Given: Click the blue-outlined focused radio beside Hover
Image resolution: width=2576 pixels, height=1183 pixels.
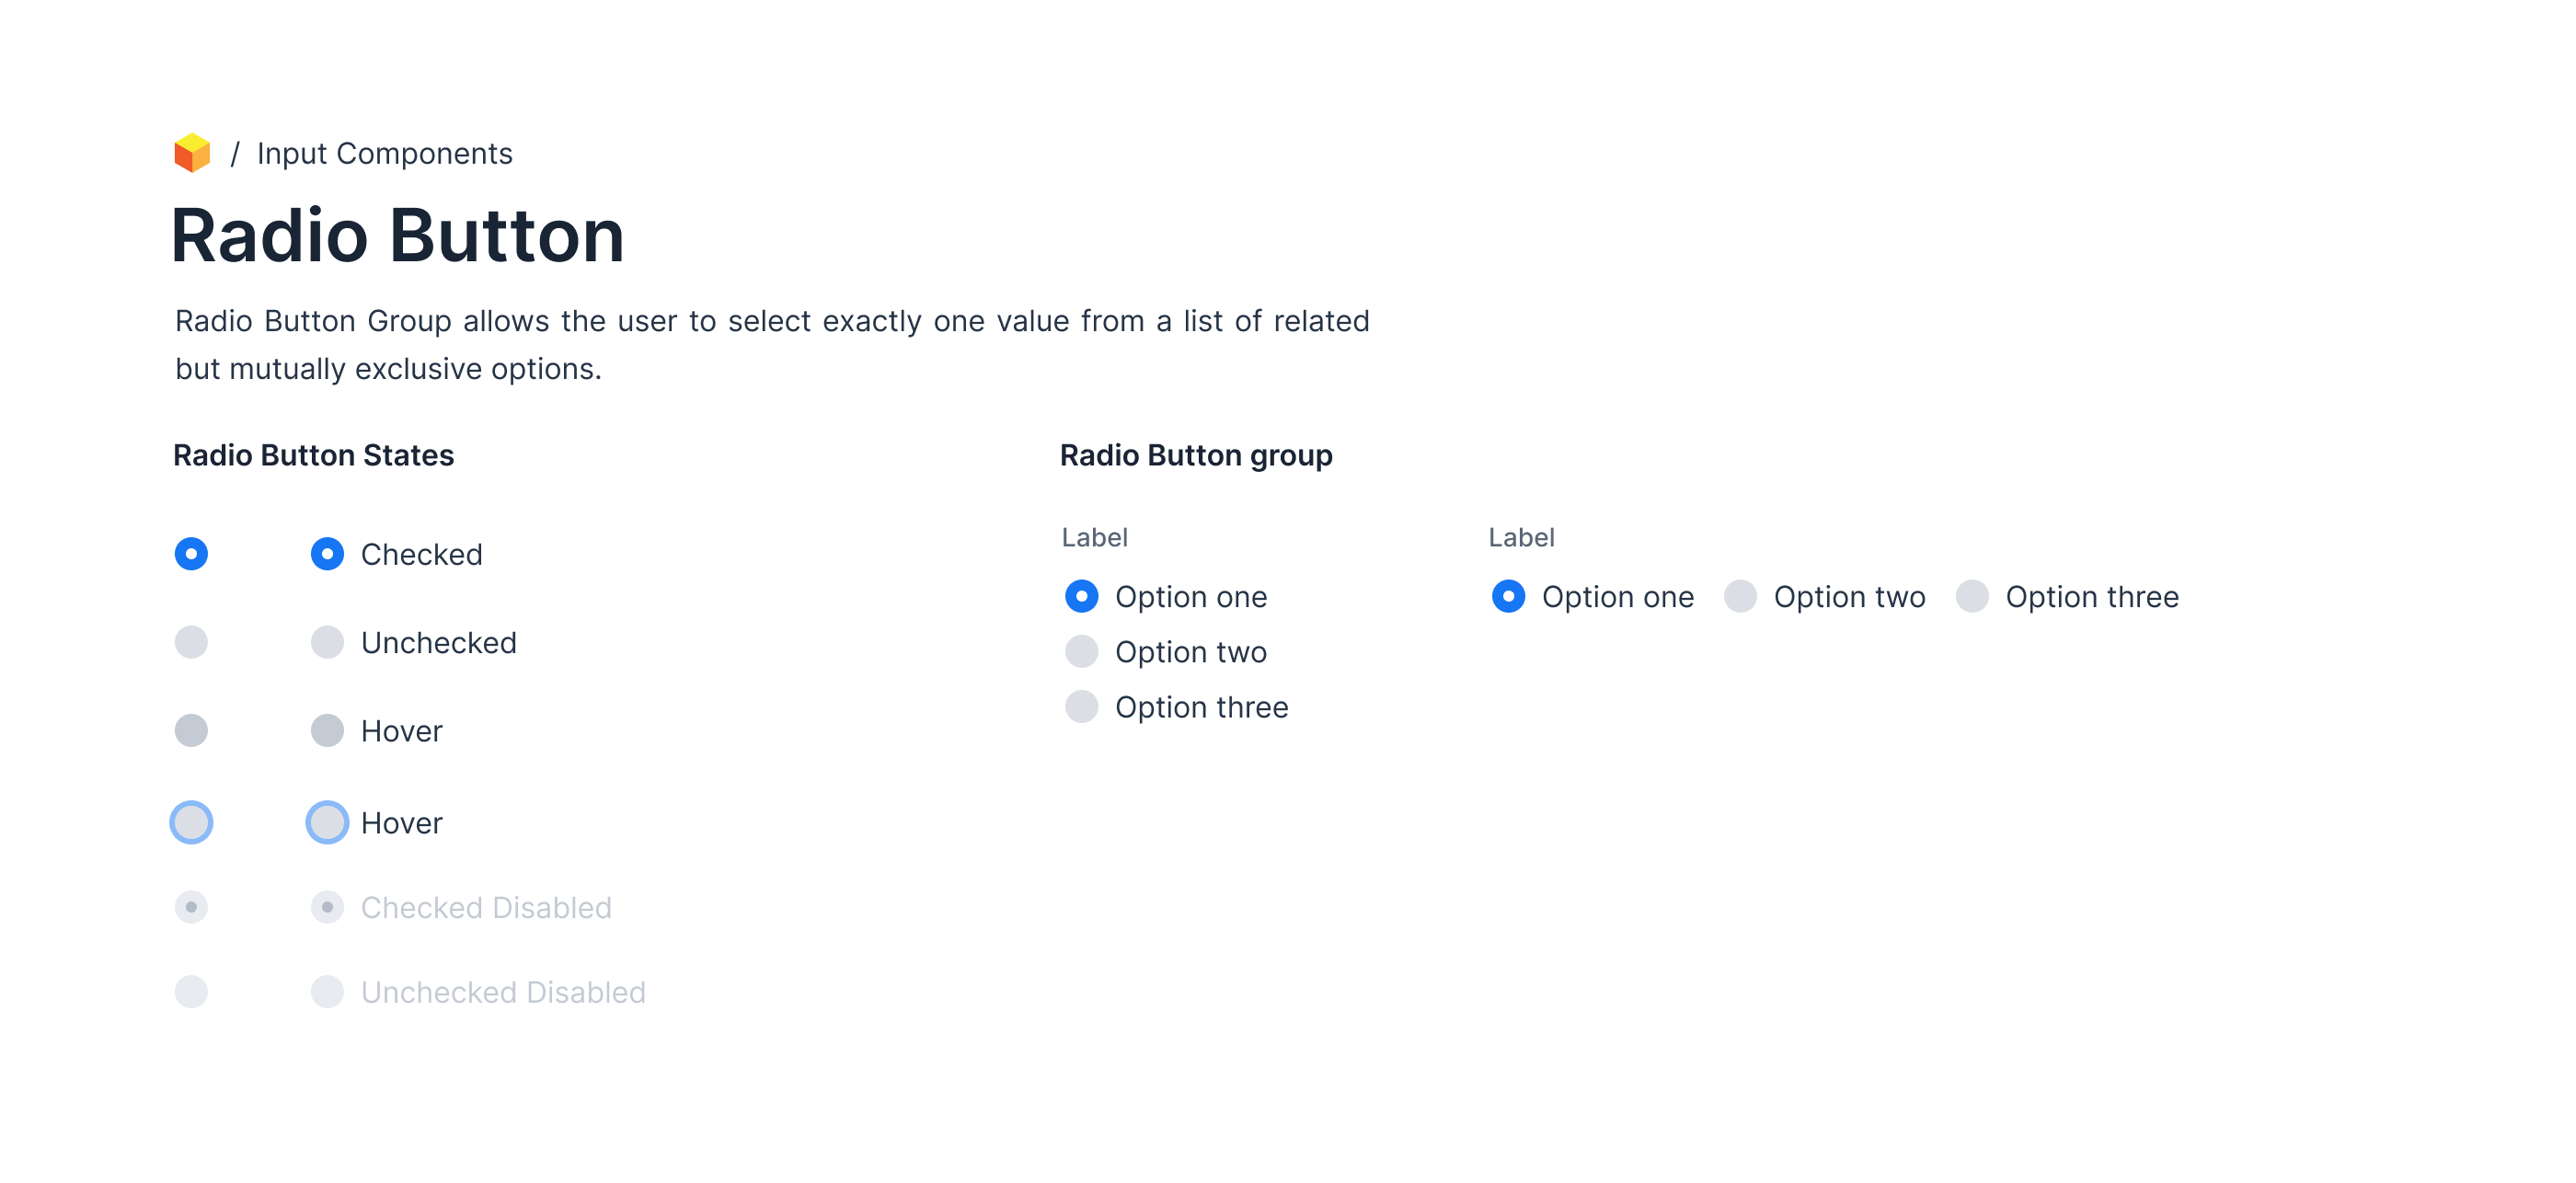Looking at the screenshot, I should [327, 823].
